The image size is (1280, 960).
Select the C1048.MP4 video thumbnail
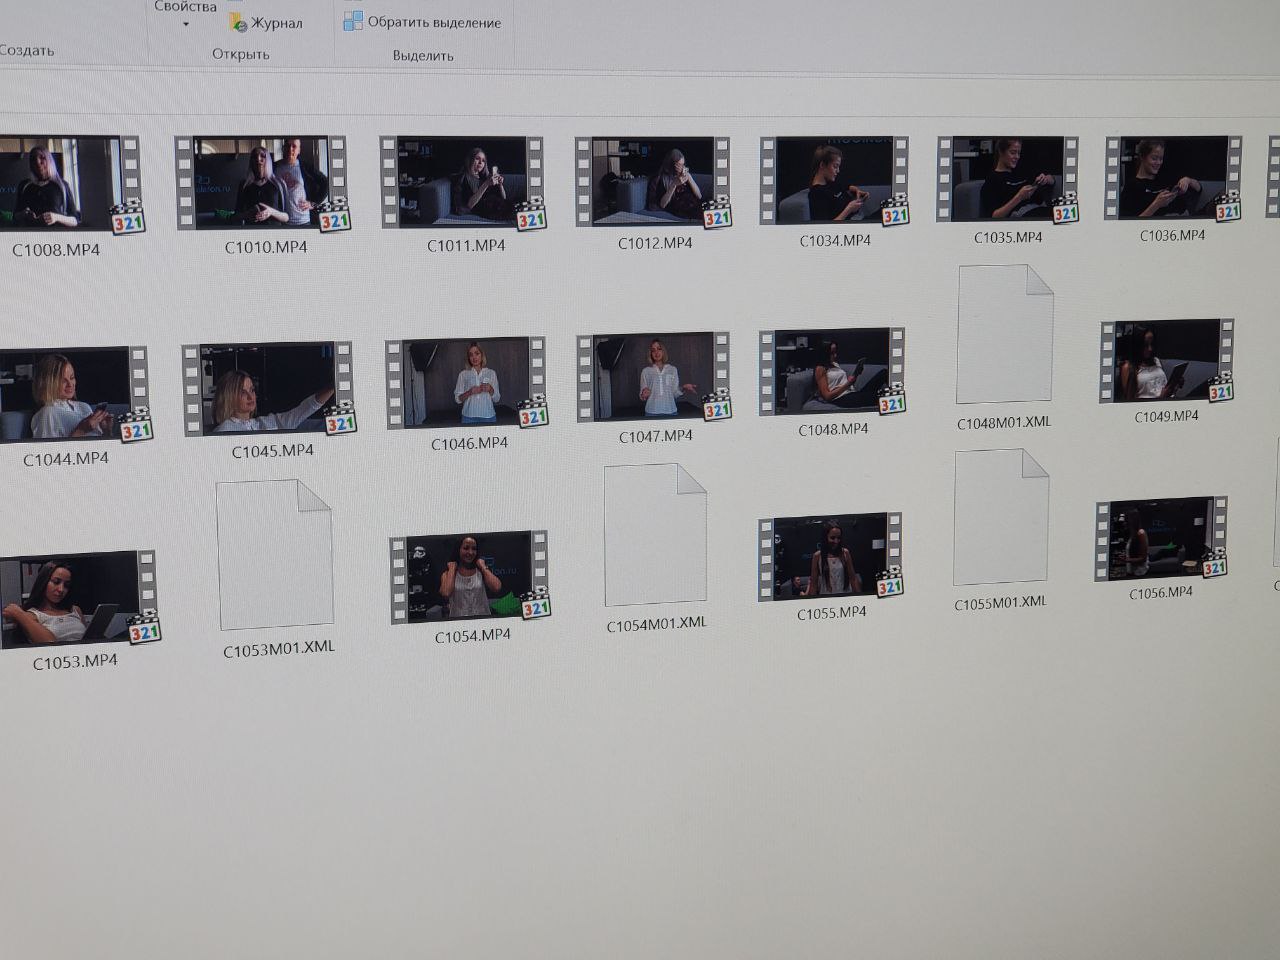[x=832, y=371]
